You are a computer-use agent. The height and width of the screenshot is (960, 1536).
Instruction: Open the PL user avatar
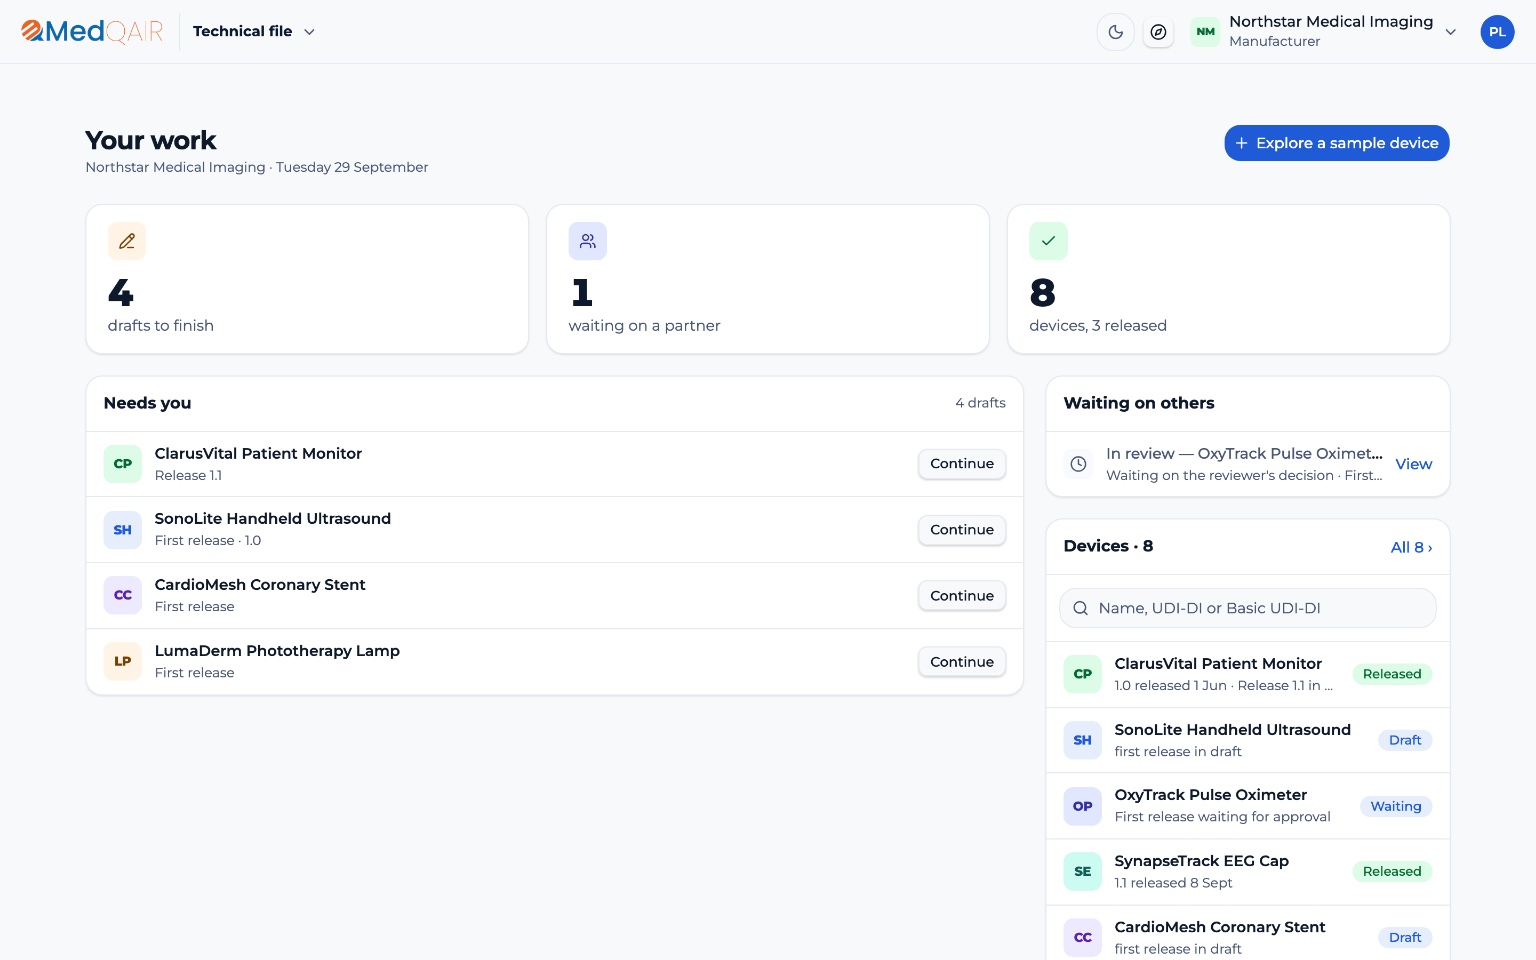click(1497, 32)
